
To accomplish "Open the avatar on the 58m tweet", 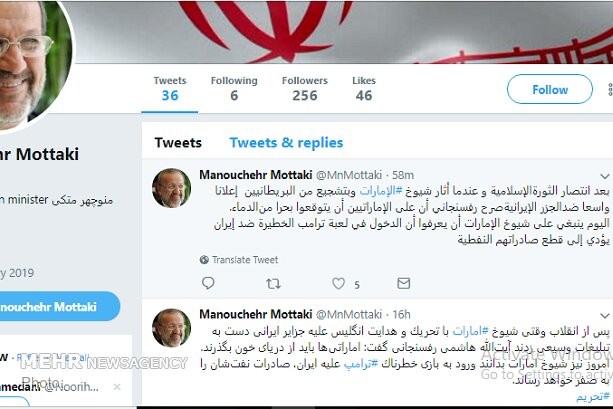I will click(171, 188).
